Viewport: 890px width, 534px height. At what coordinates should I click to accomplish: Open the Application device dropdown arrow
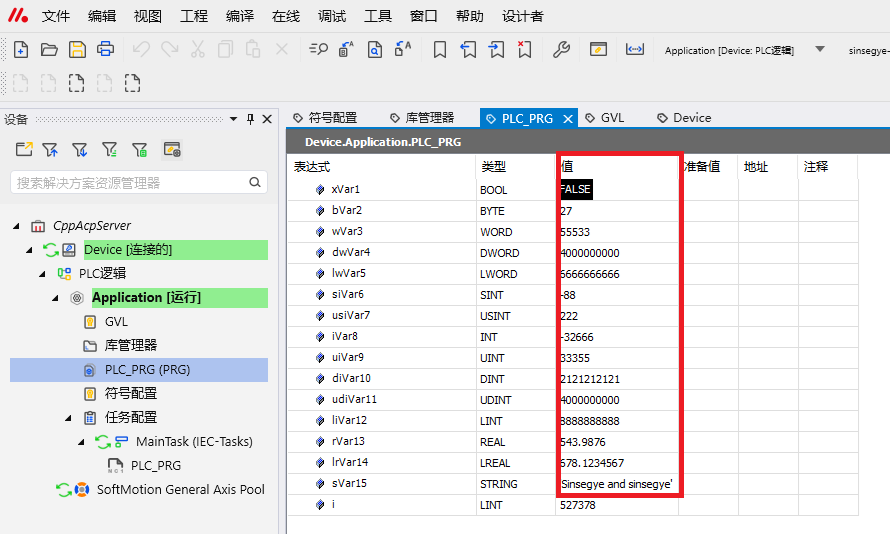[x=820, y=49]
